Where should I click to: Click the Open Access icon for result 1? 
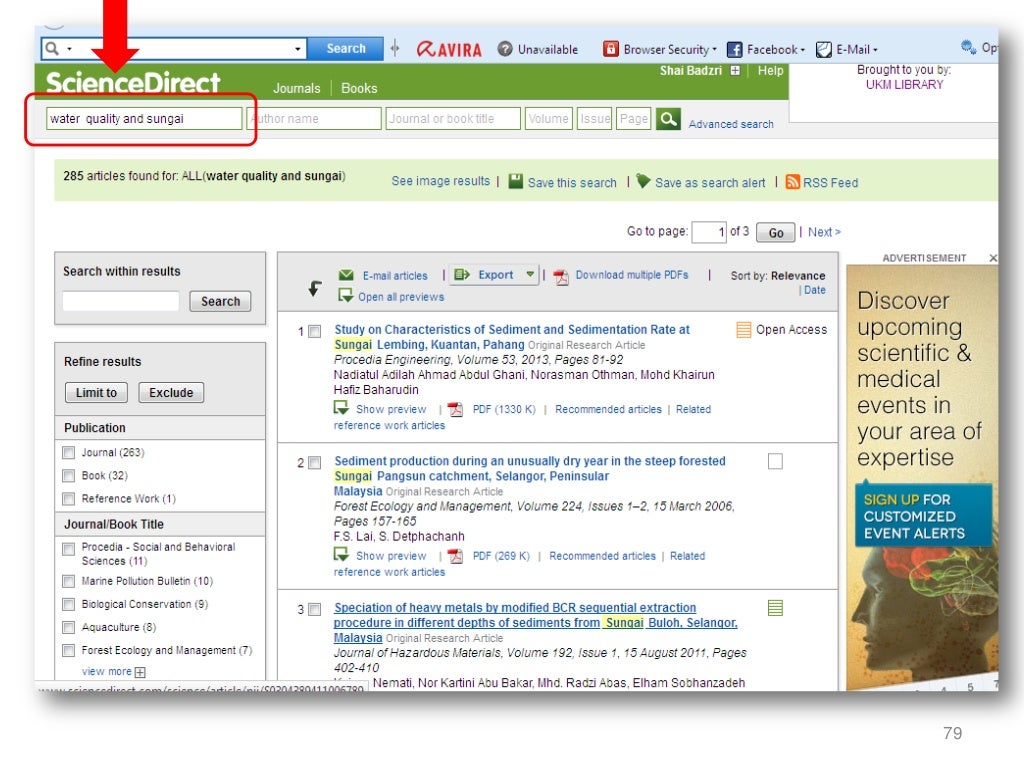[743, 329]
